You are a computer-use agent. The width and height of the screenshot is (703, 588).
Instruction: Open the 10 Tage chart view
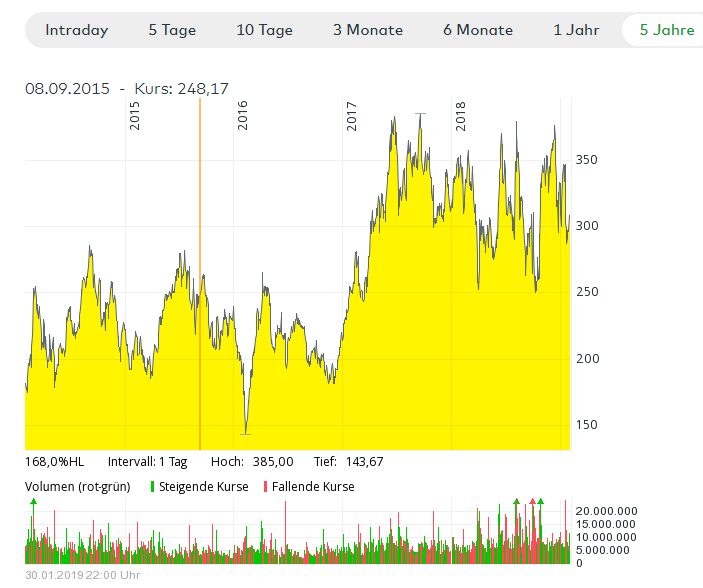264,30
